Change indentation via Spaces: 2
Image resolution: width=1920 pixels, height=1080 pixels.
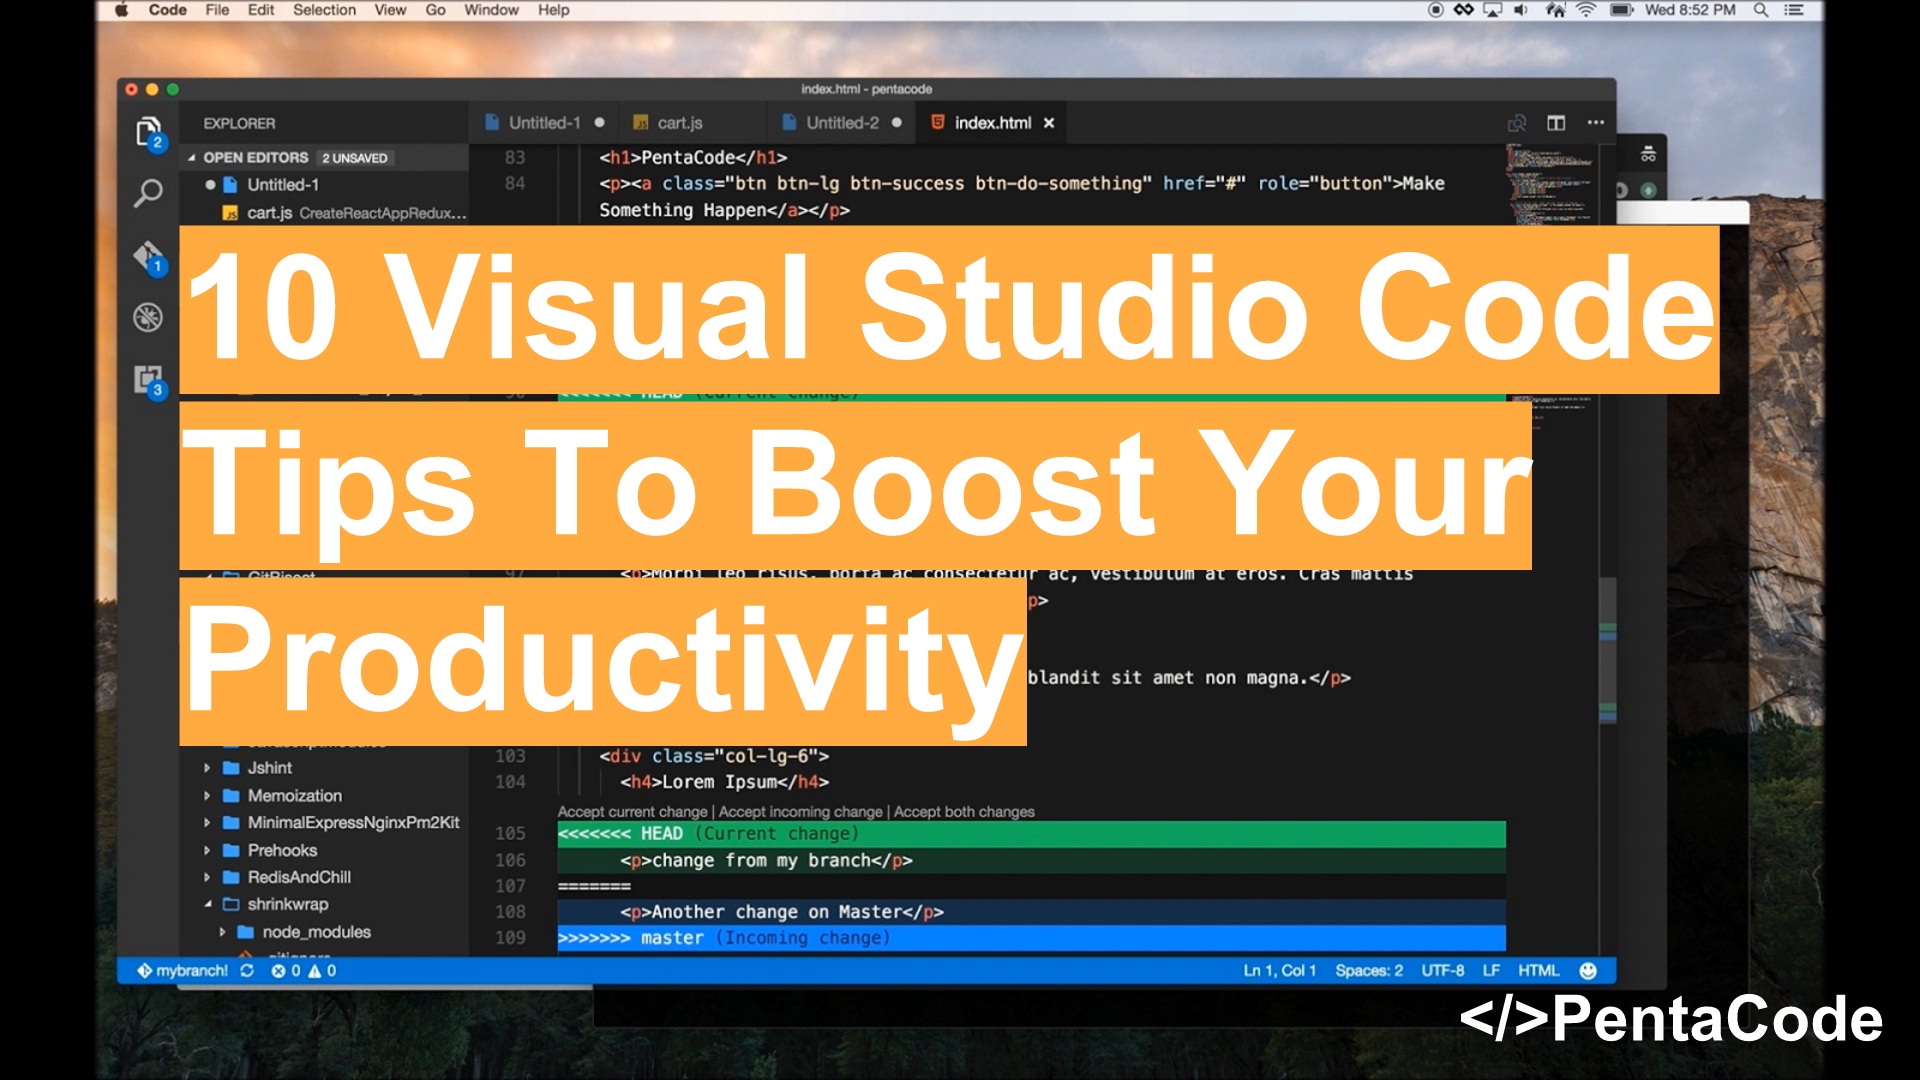pos(1369,970)
